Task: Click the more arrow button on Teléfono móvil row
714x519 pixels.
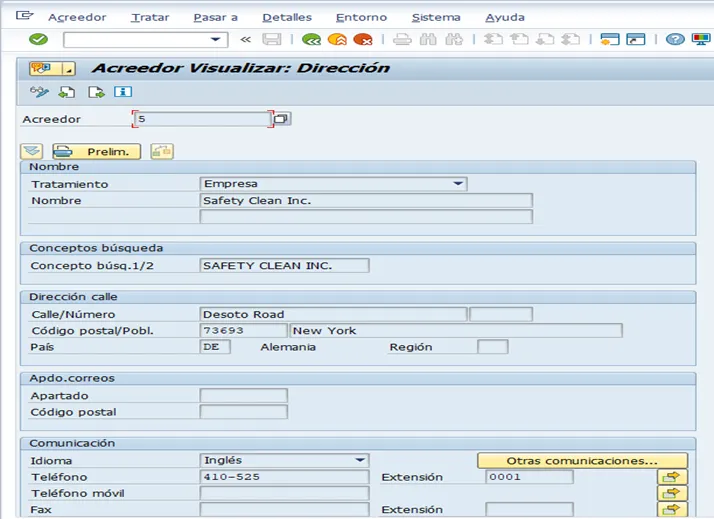Action: 673,493
